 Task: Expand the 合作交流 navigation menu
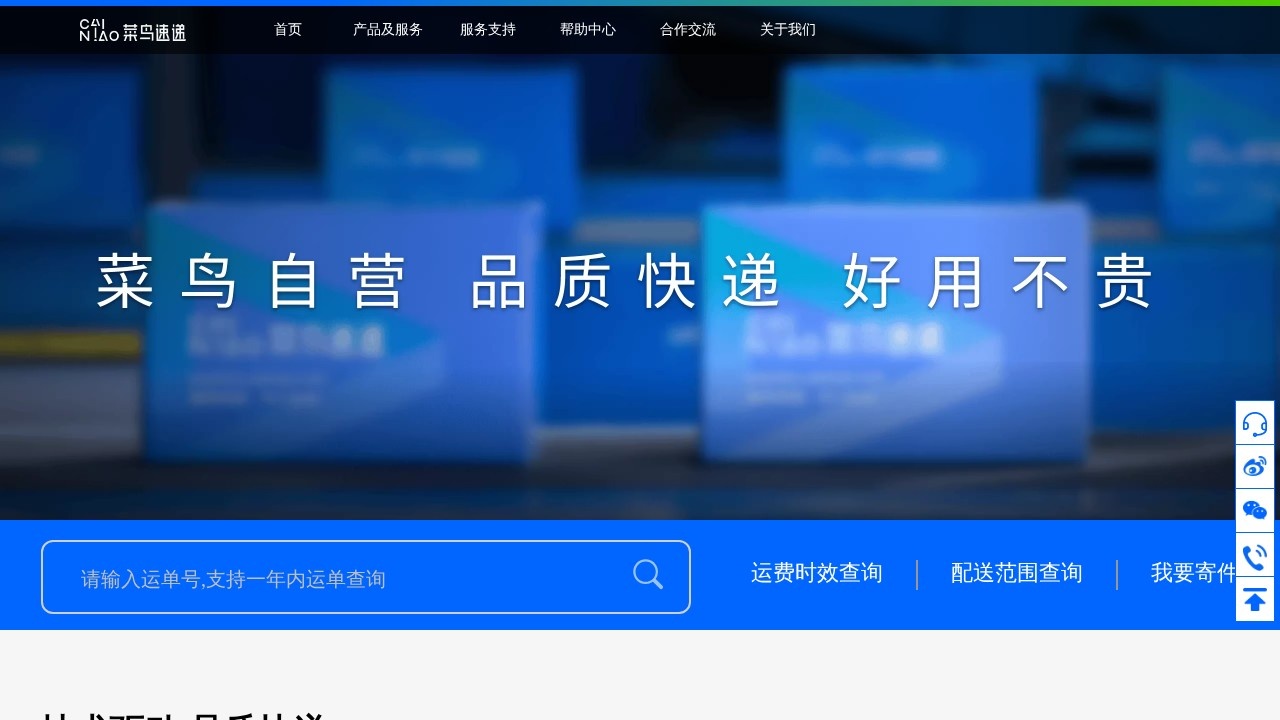coord(688,30)
